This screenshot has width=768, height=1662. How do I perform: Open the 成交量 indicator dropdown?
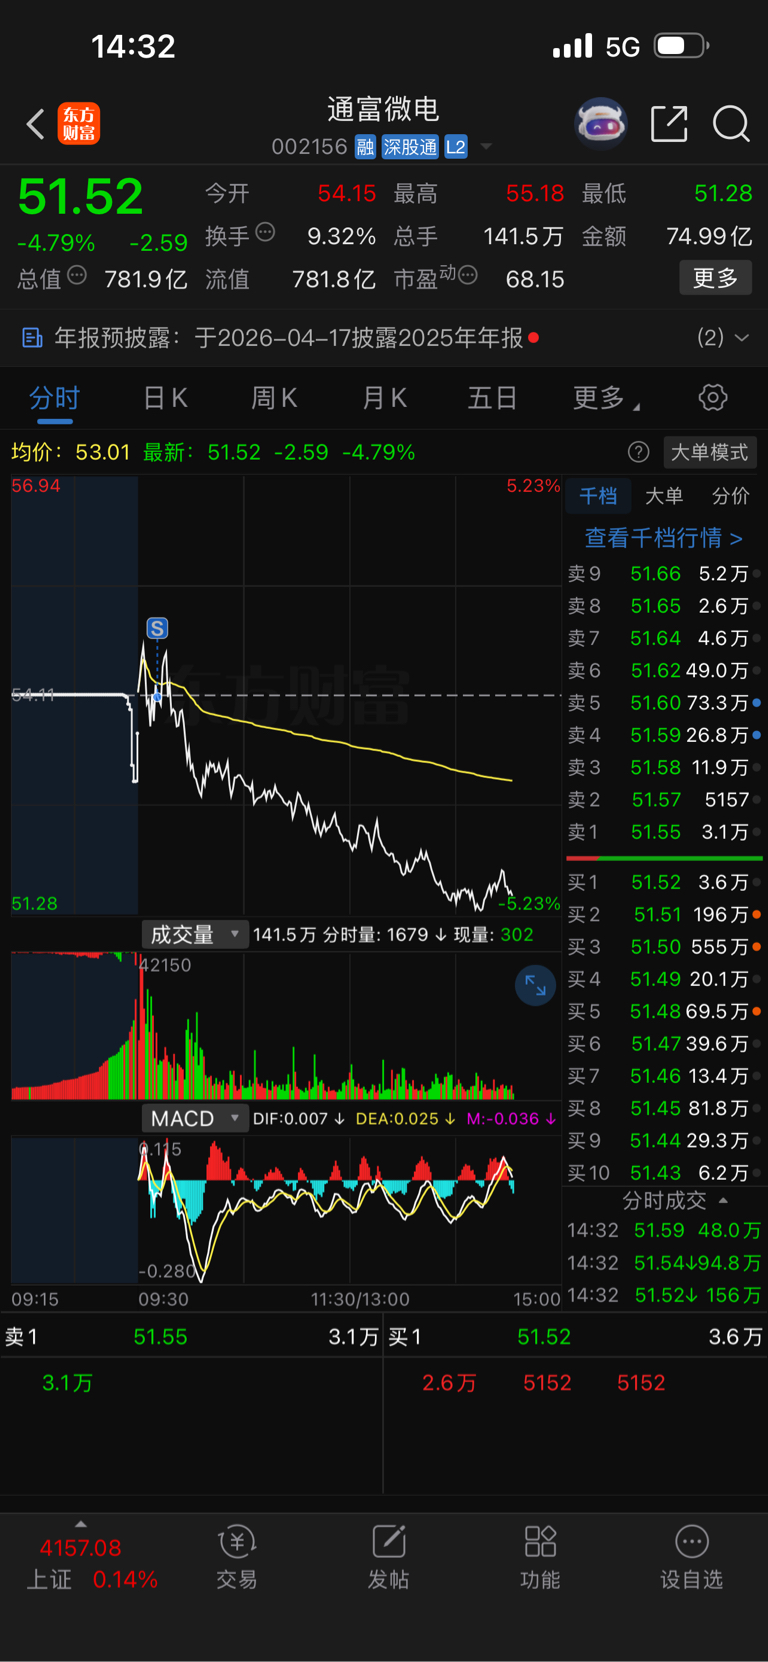coord(195,935)
